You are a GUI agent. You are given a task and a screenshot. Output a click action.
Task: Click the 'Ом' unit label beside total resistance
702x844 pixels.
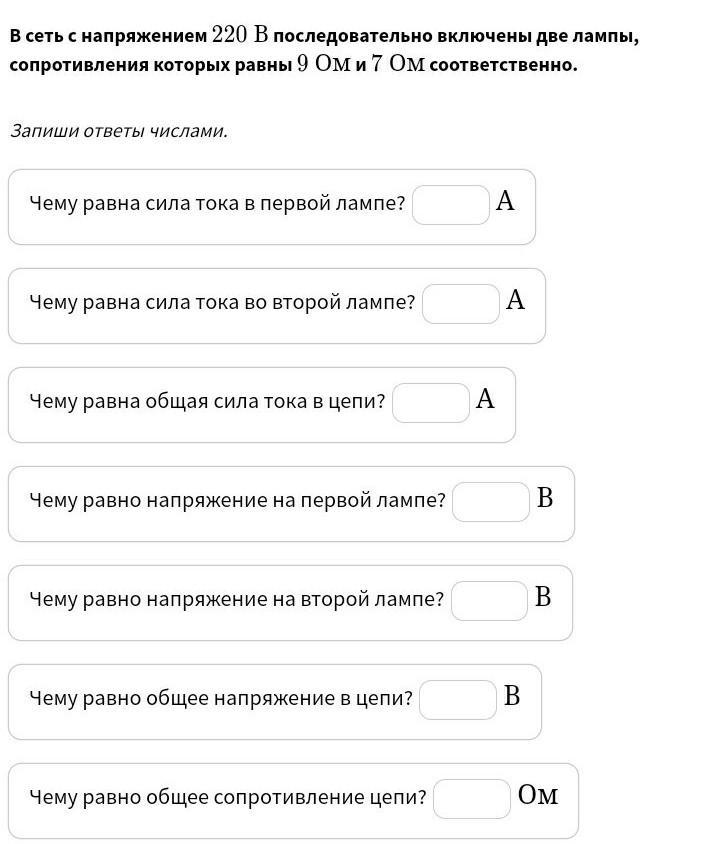click(538, 796)
